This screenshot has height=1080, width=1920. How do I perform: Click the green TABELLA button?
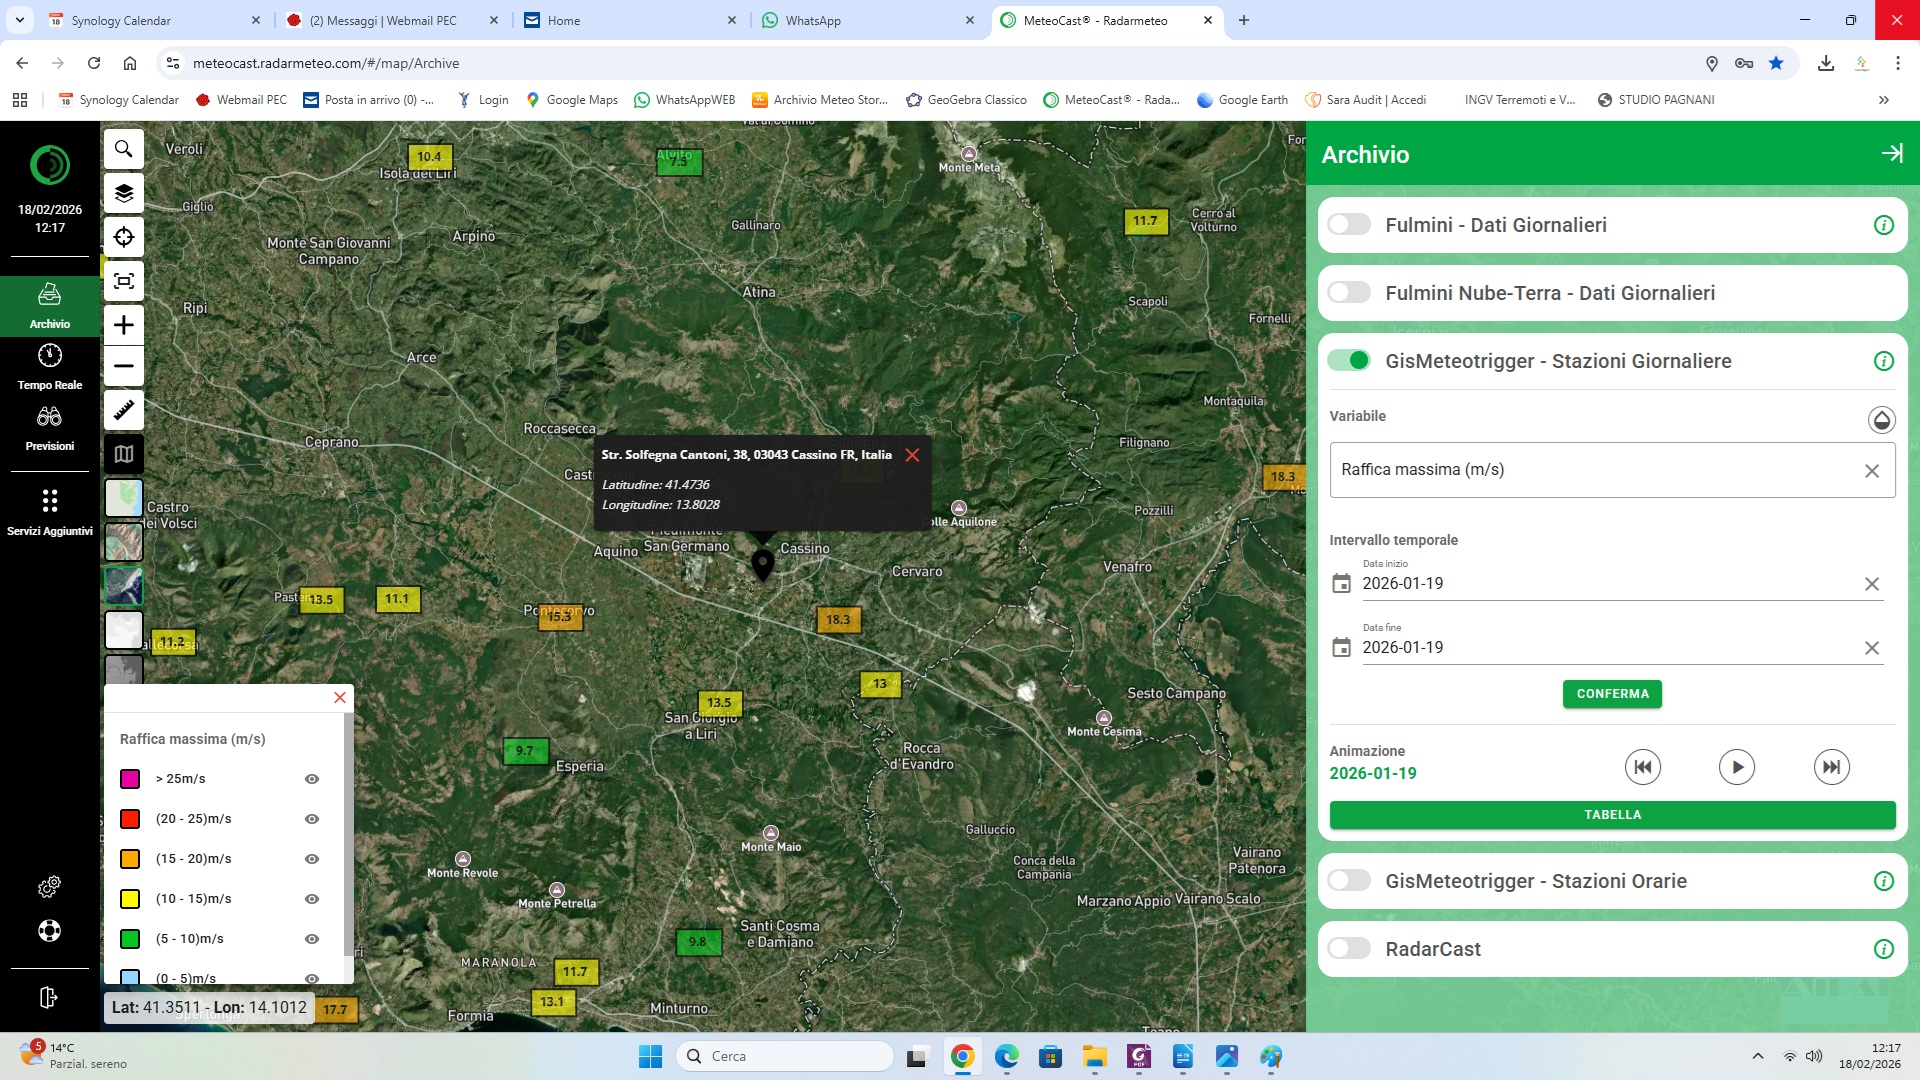[1612, 815]
